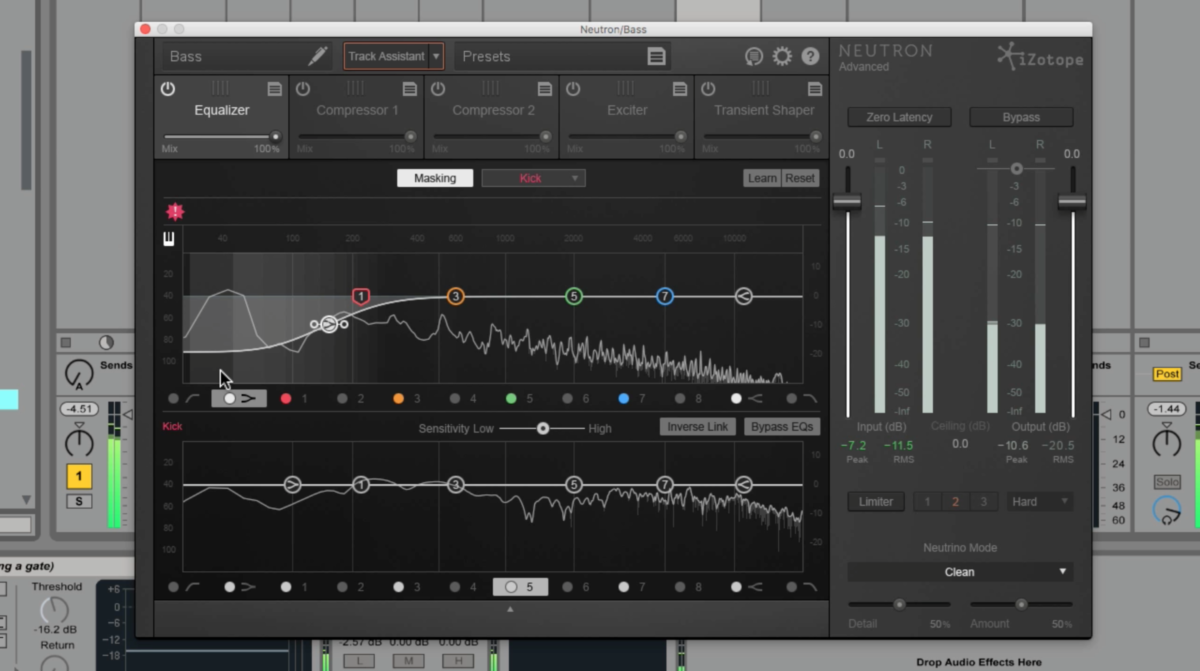
Task: Choose limiter mode 1
Action: [927, 502]
